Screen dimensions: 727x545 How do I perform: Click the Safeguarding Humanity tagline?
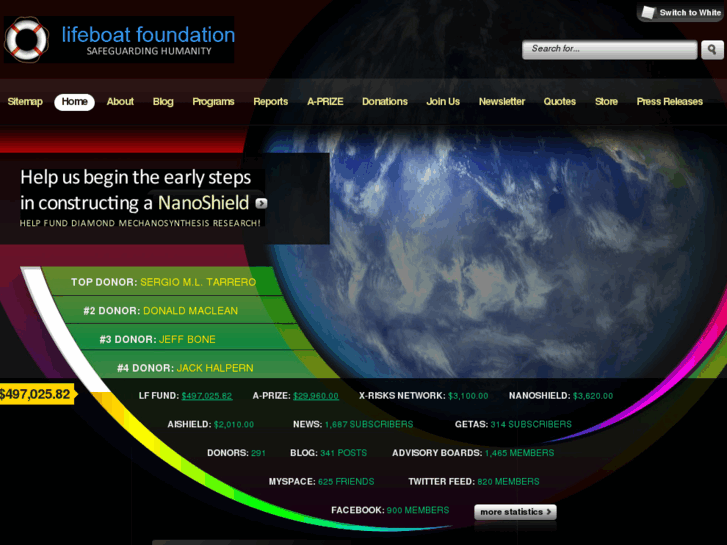pyautogui.click(x=149, y=51)
